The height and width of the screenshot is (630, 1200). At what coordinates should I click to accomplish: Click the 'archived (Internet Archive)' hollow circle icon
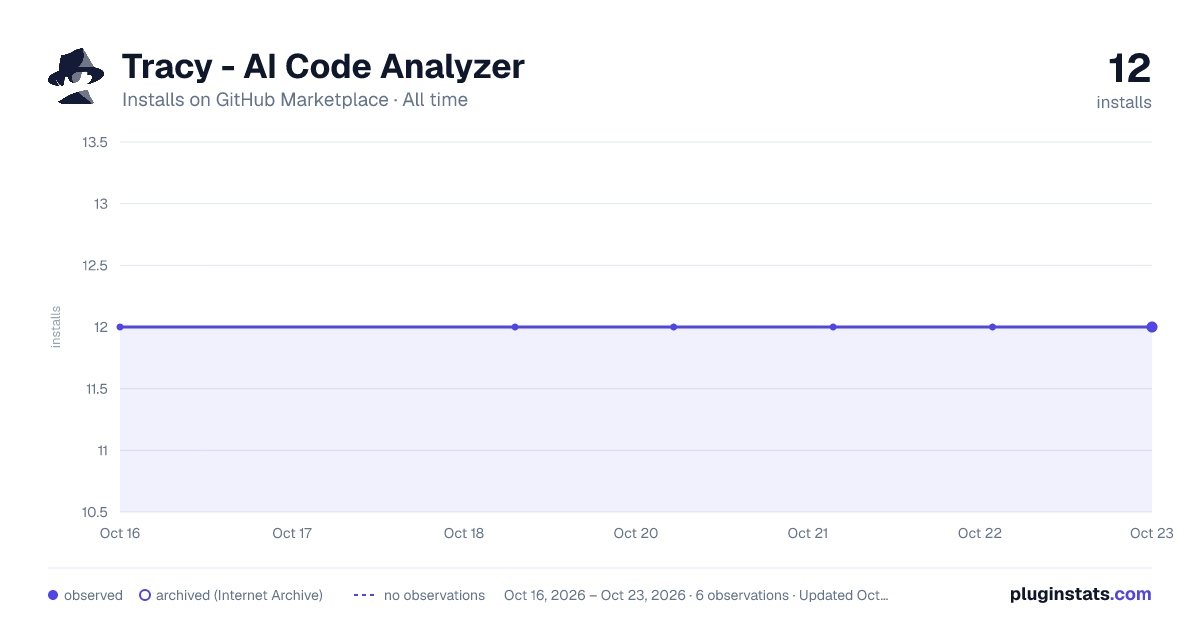click(145, 595)
